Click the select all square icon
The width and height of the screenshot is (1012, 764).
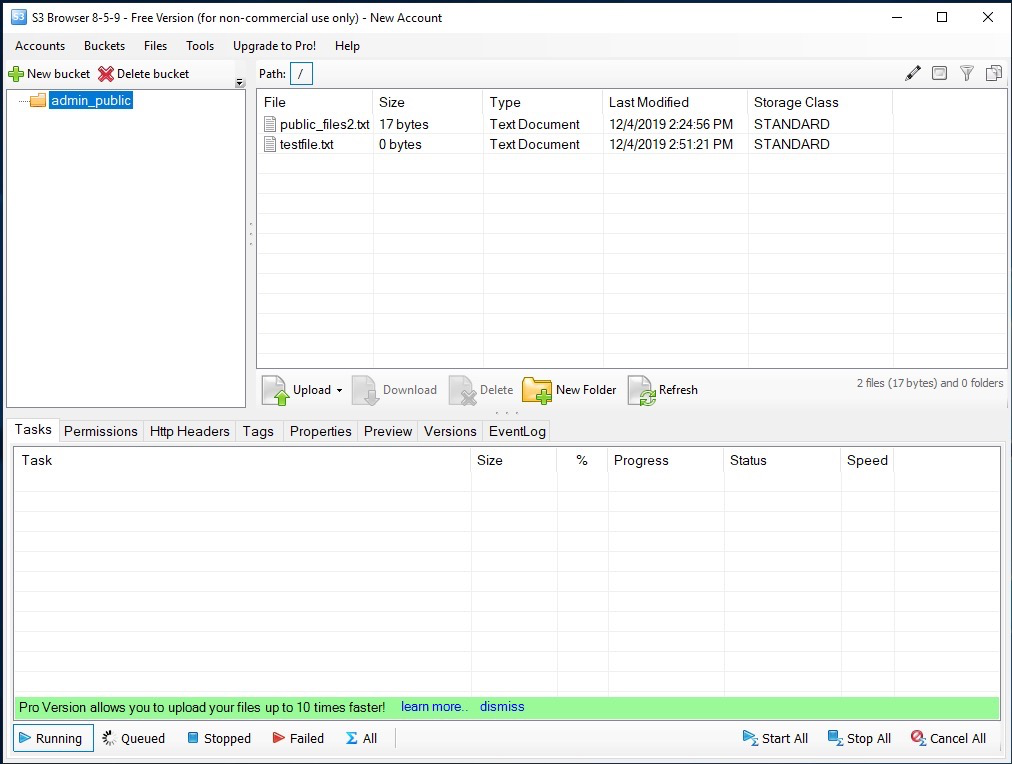[940, 74]
